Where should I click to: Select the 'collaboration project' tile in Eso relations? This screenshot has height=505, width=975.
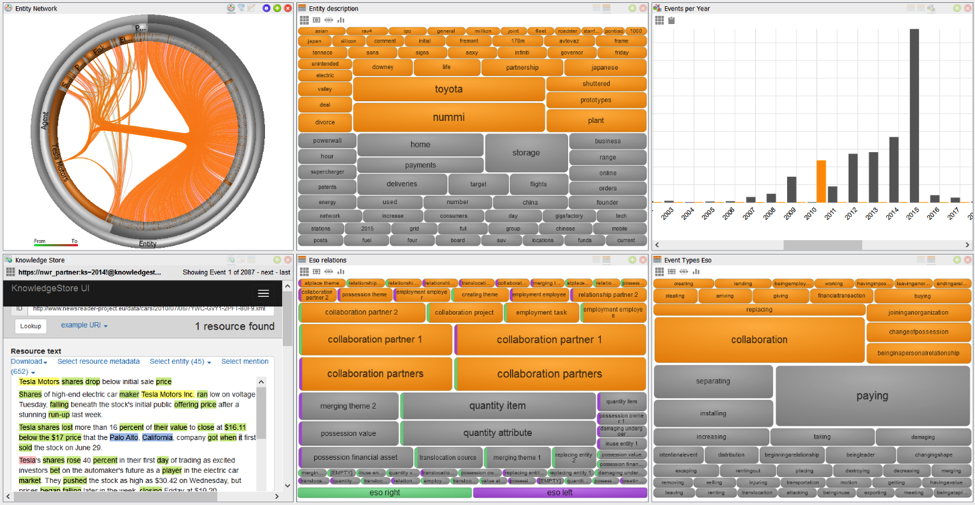pos(464,312)
